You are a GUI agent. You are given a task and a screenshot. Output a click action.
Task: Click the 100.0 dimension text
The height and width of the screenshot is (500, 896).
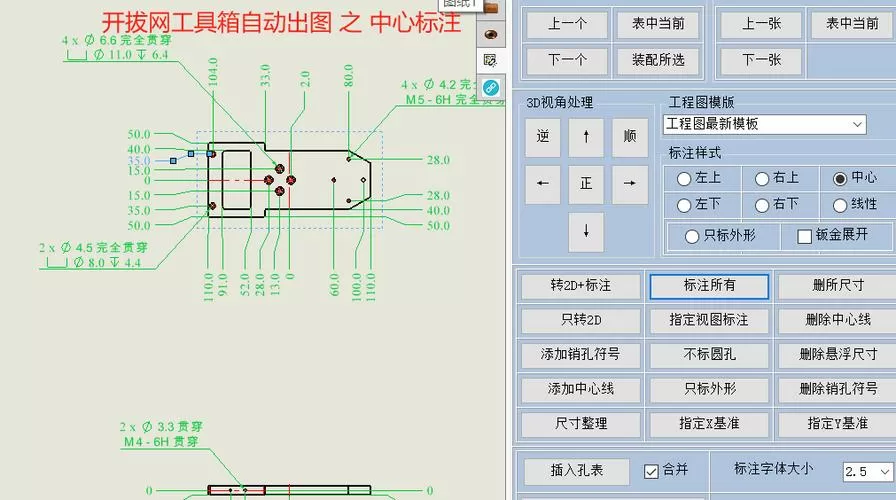click(357, 287)
